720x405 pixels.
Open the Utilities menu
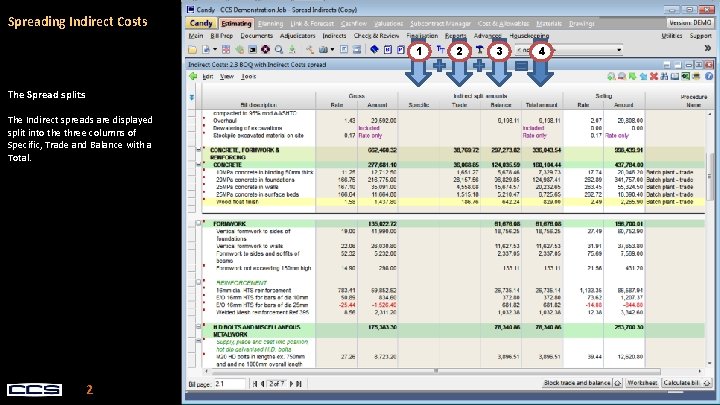pos(672,36)
